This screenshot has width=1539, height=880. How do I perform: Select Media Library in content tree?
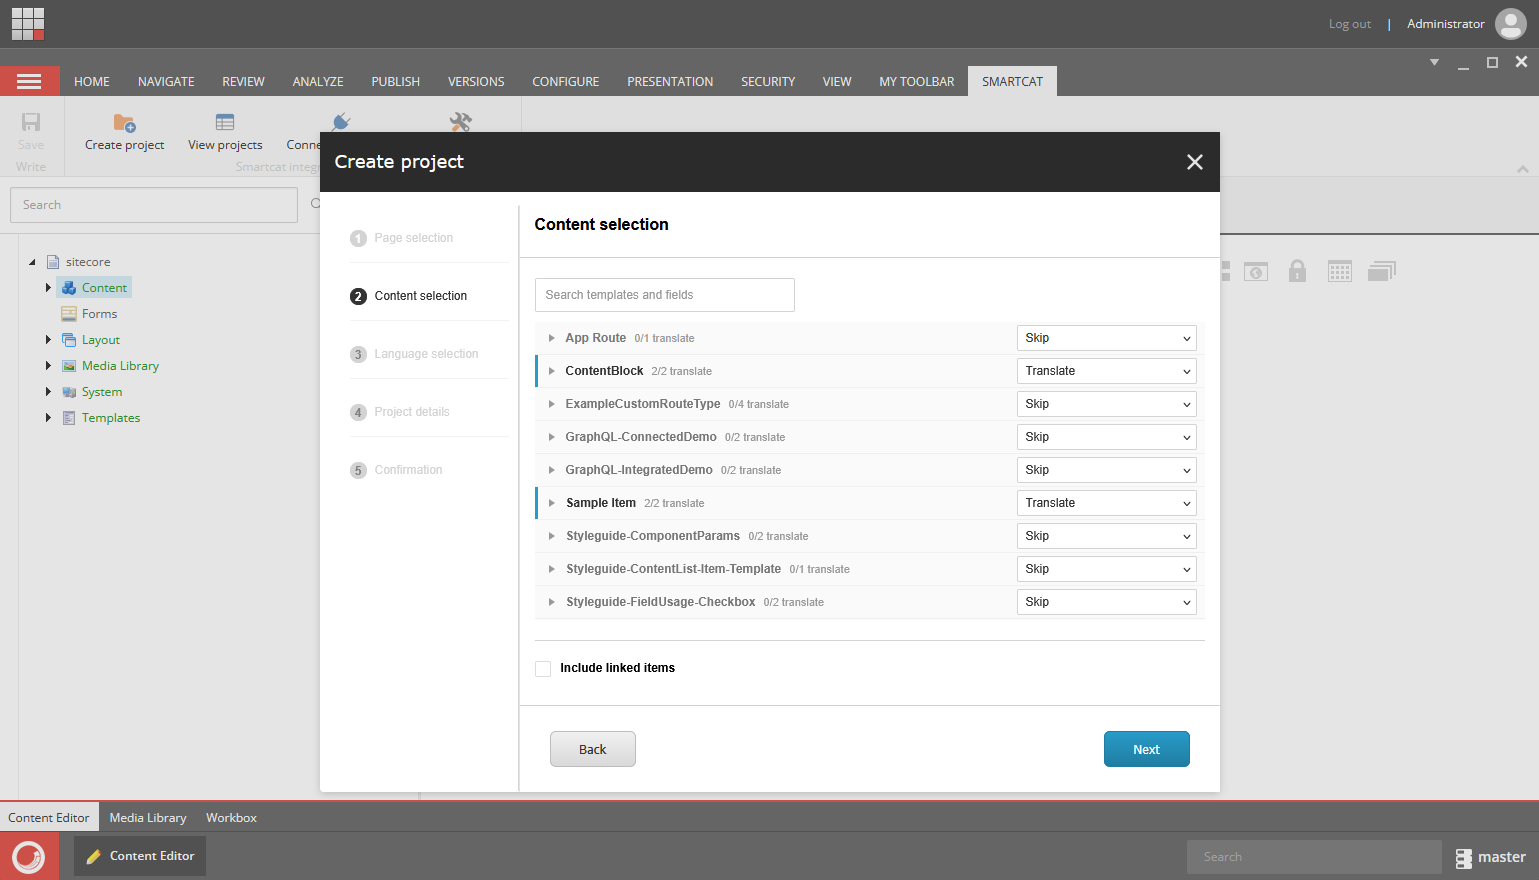120,366
